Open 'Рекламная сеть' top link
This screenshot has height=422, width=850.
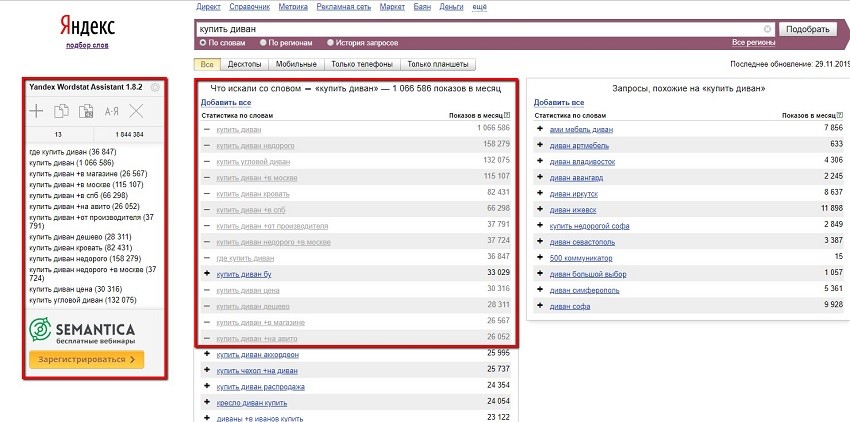coord(344,7)
